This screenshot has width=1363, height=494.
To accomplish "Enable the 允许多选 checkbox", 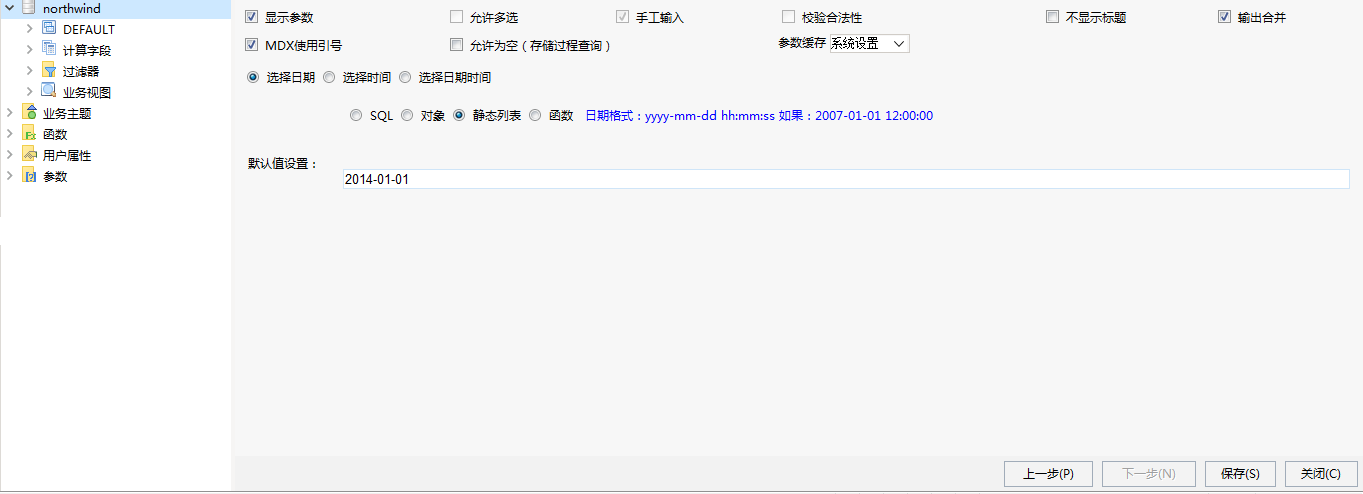I will pos(456,17).
